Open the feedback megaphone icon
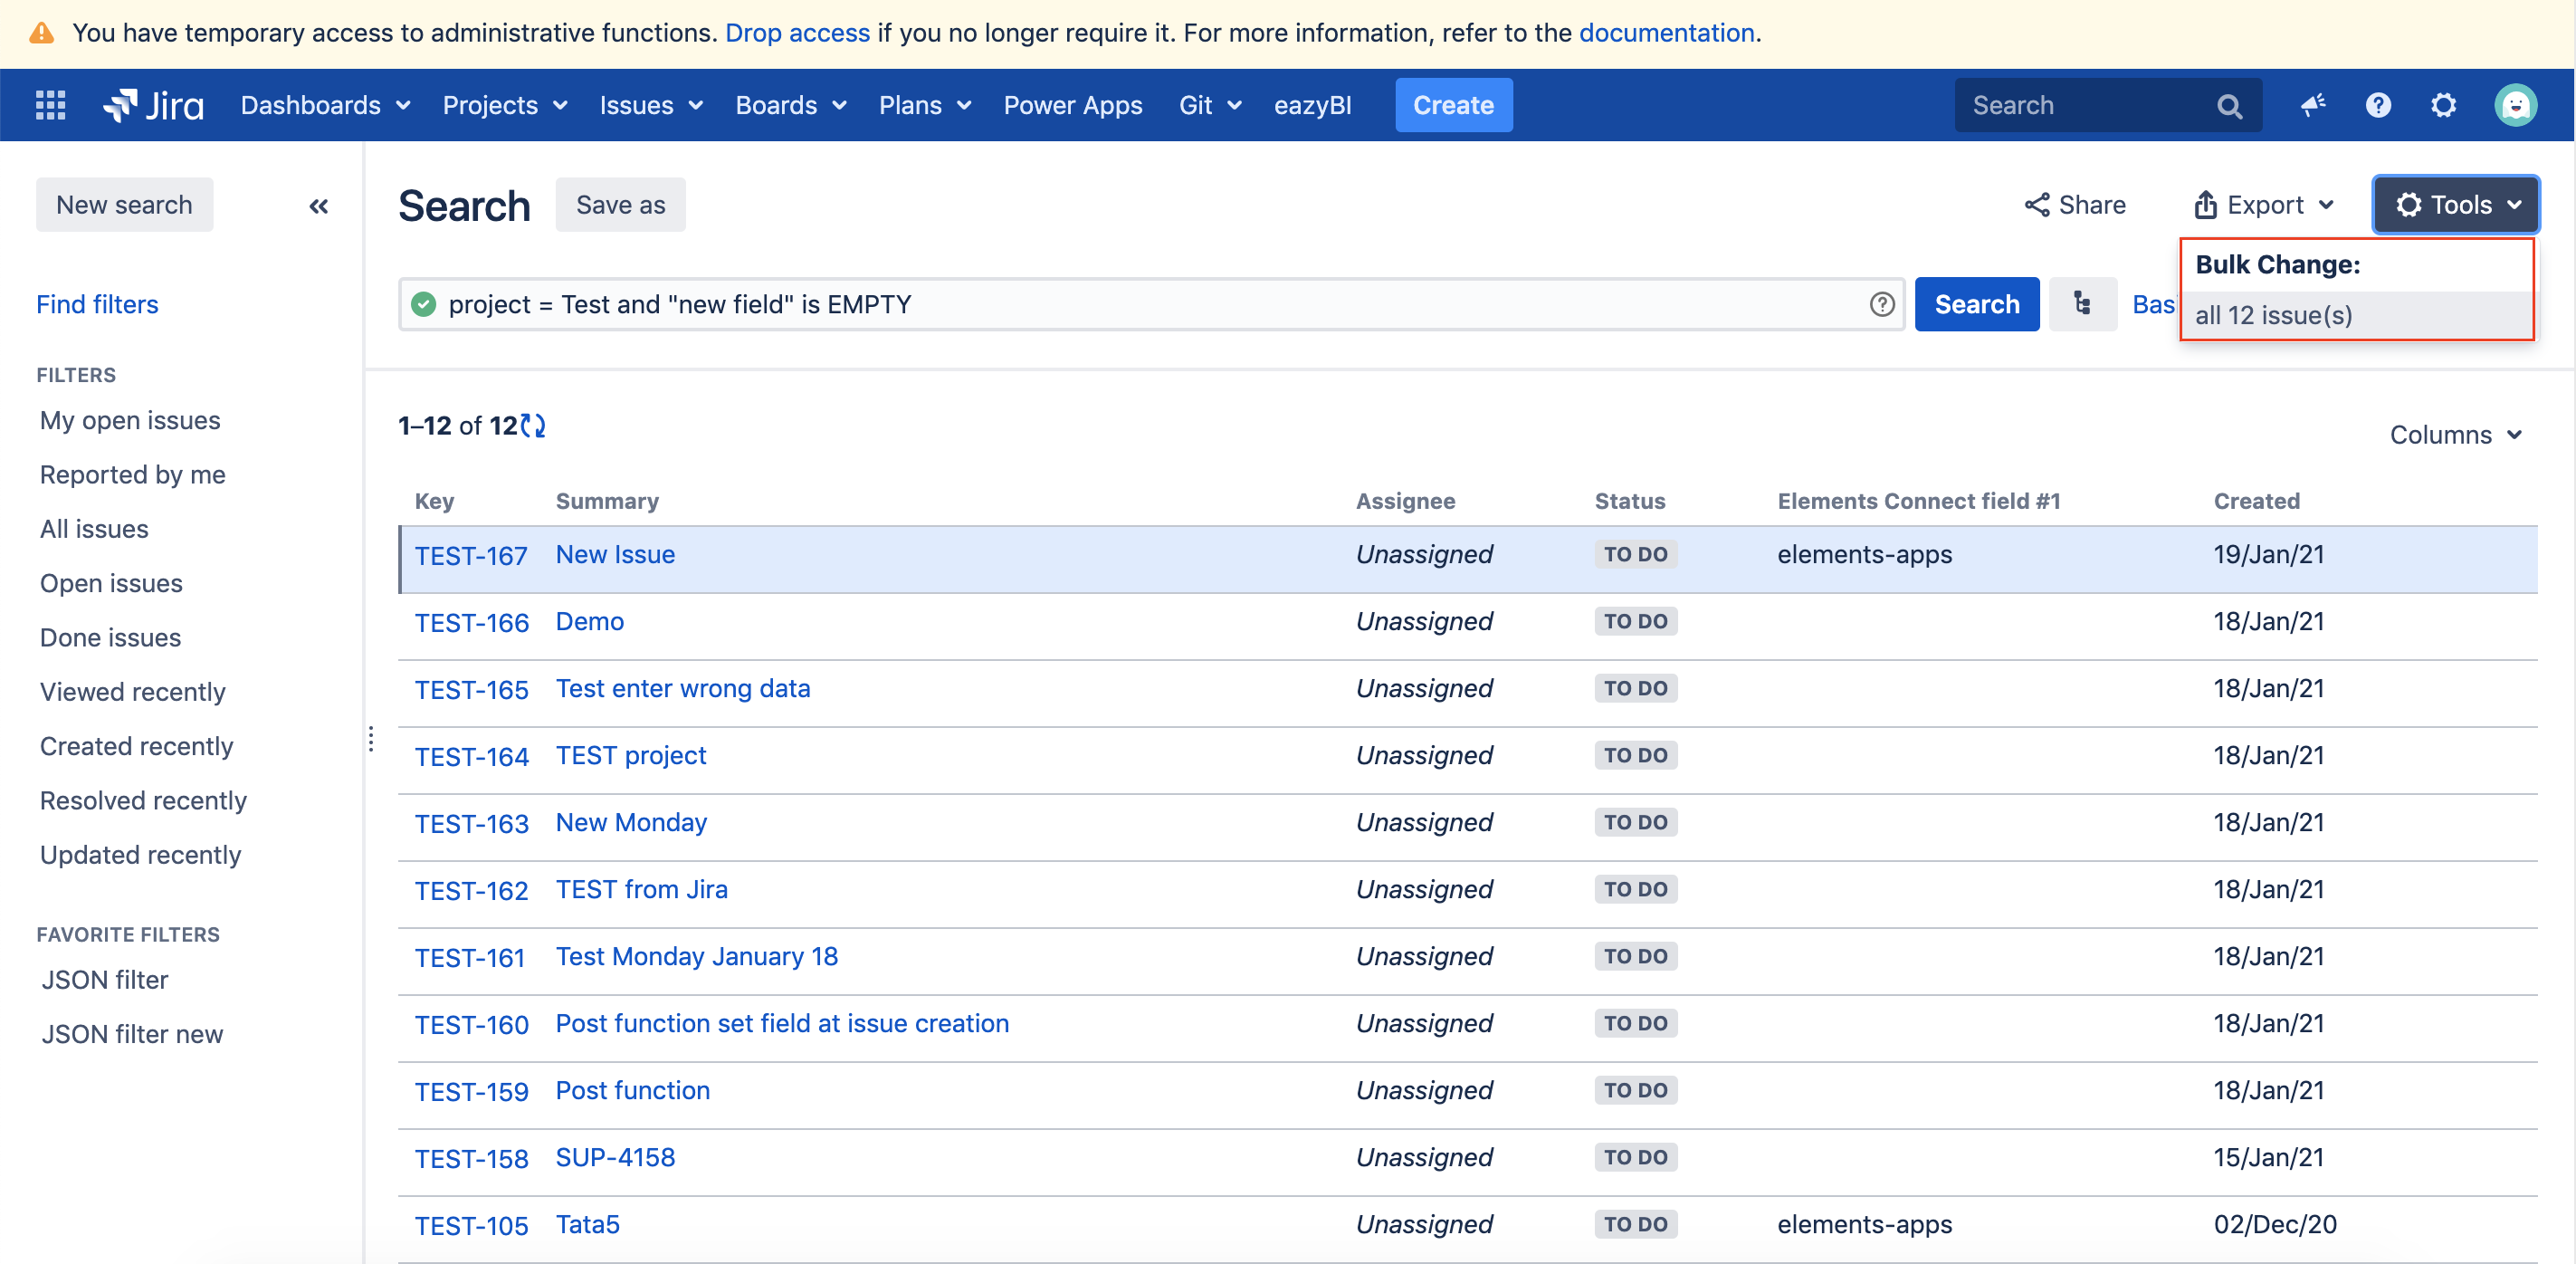Image resolution: width=2576 pixels, height=1264 pixels. 2312,105
